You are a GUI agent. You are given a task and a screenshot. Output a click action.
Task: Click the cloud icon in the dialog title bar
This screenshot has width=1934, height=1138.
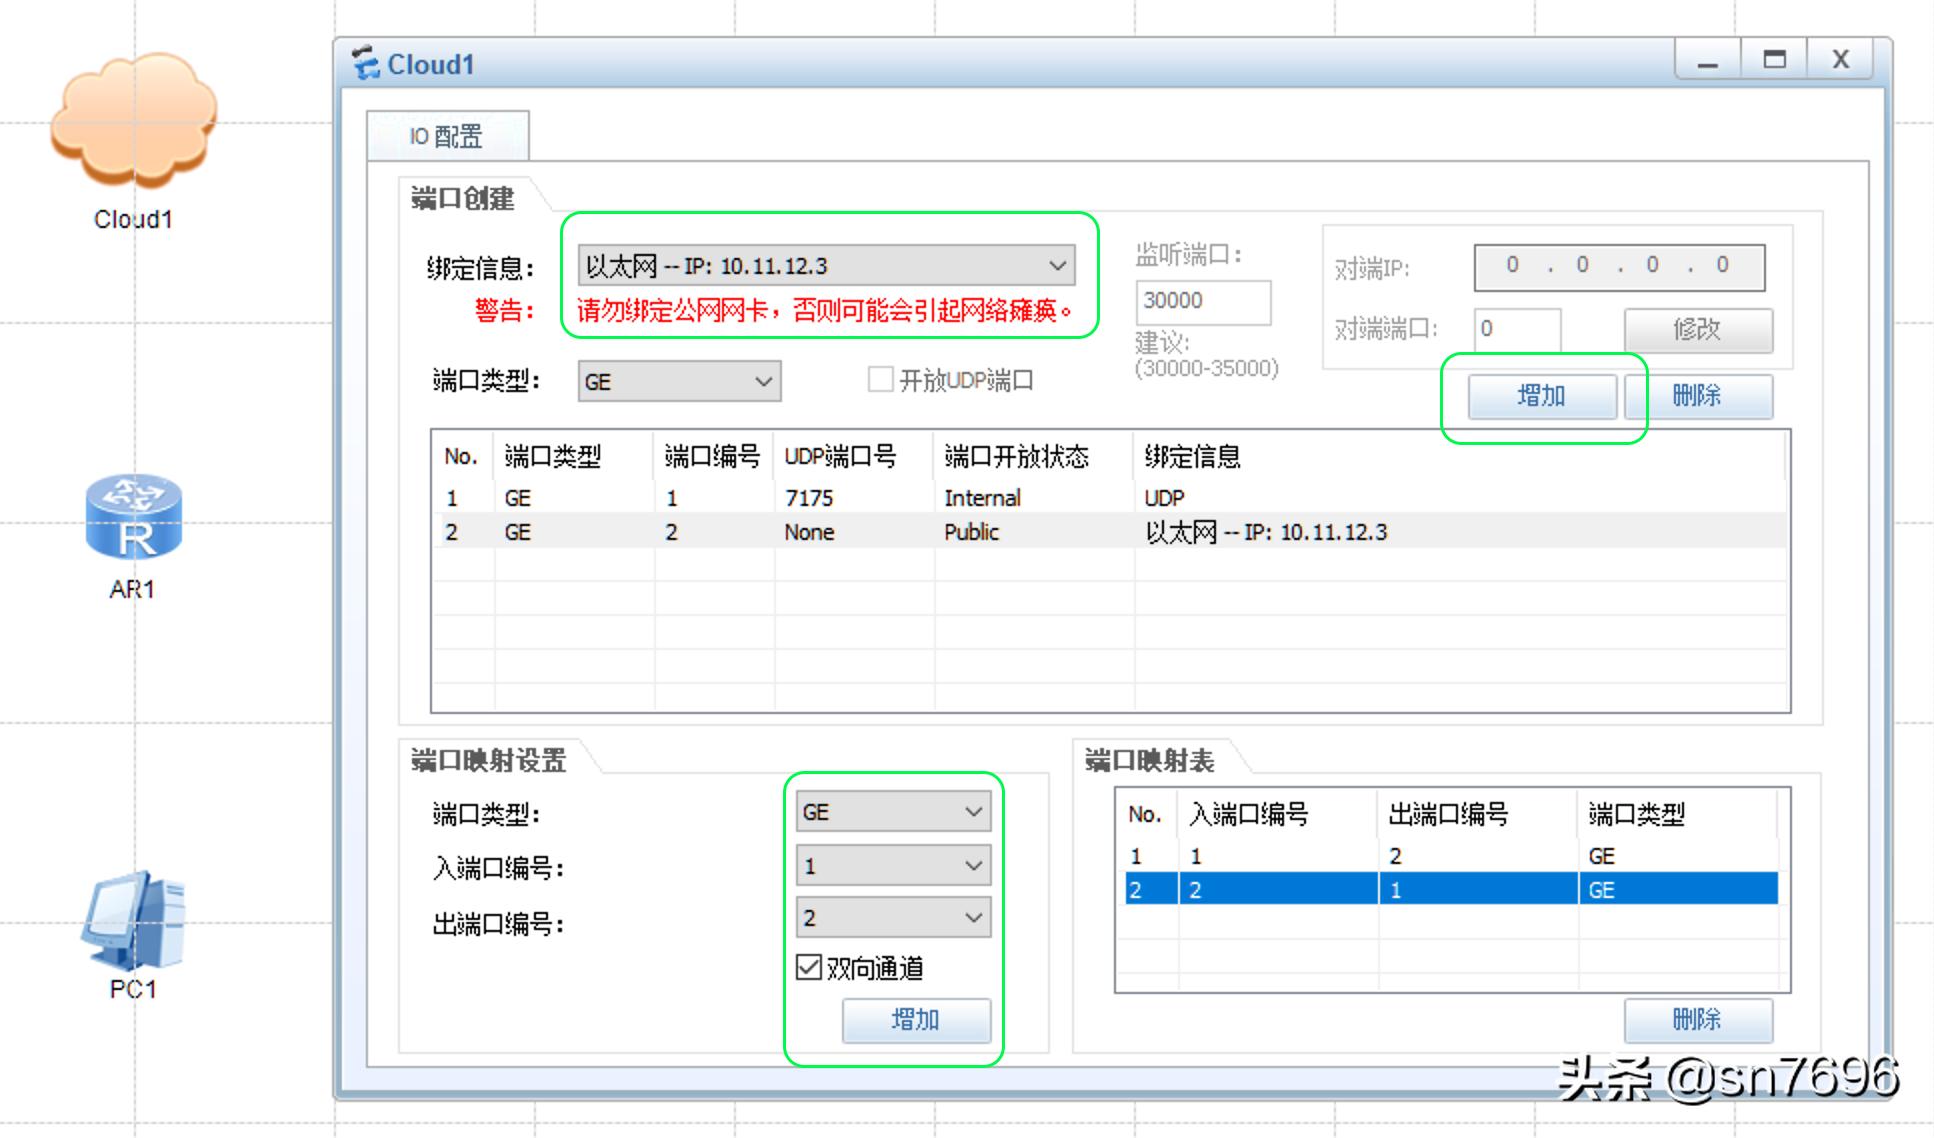[x=366, y=62]
